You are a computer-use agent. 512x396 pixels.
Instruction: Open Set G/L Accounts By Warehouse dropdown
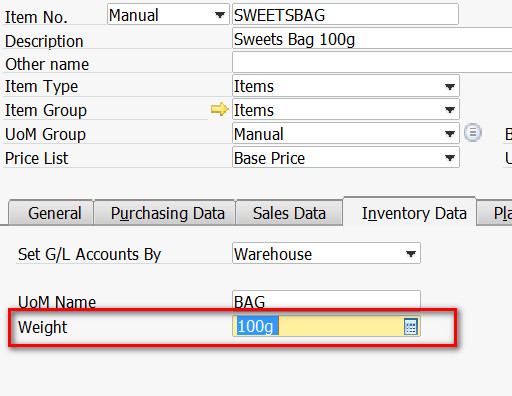pos(411,254)
